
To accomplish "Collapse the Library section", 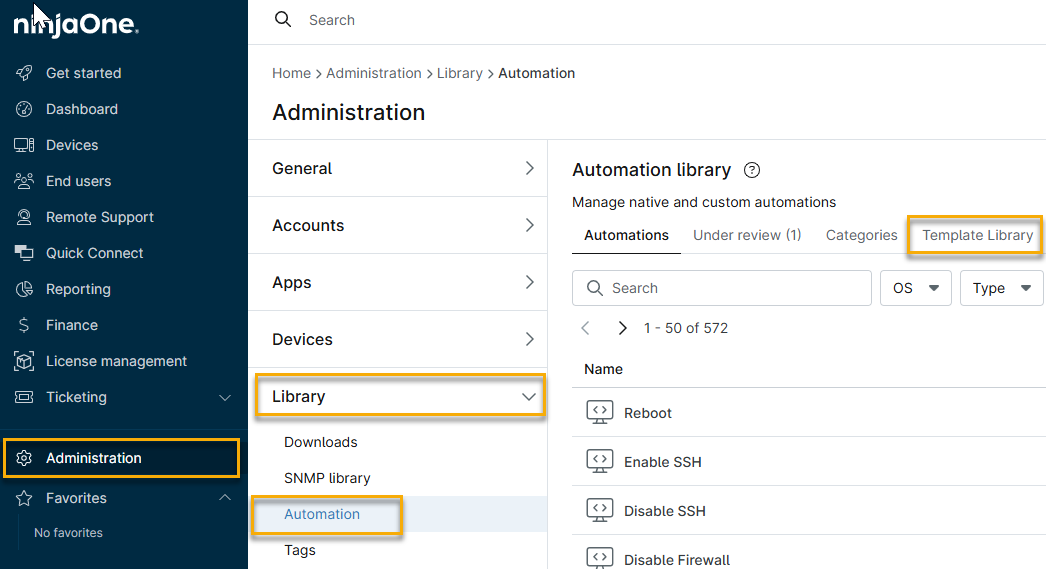I will 529,397.
